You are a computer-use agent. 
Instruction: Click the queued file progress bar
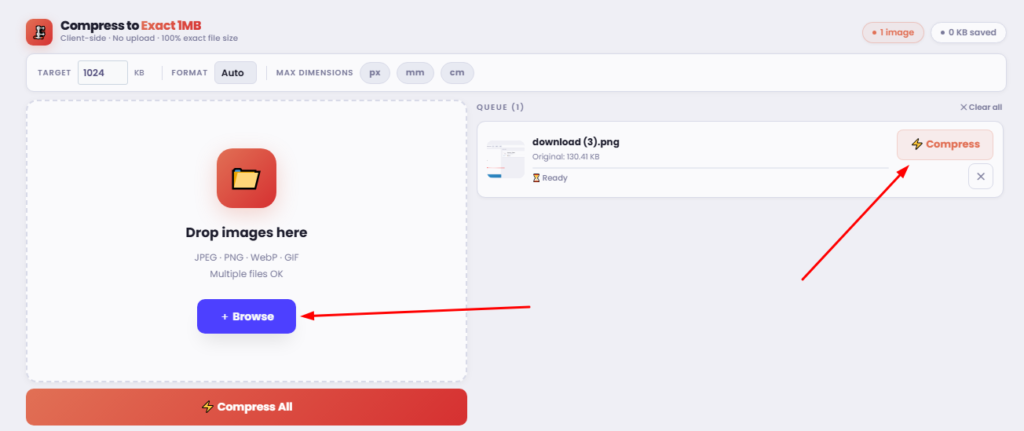pyautogui.click(x=710, y=168)
